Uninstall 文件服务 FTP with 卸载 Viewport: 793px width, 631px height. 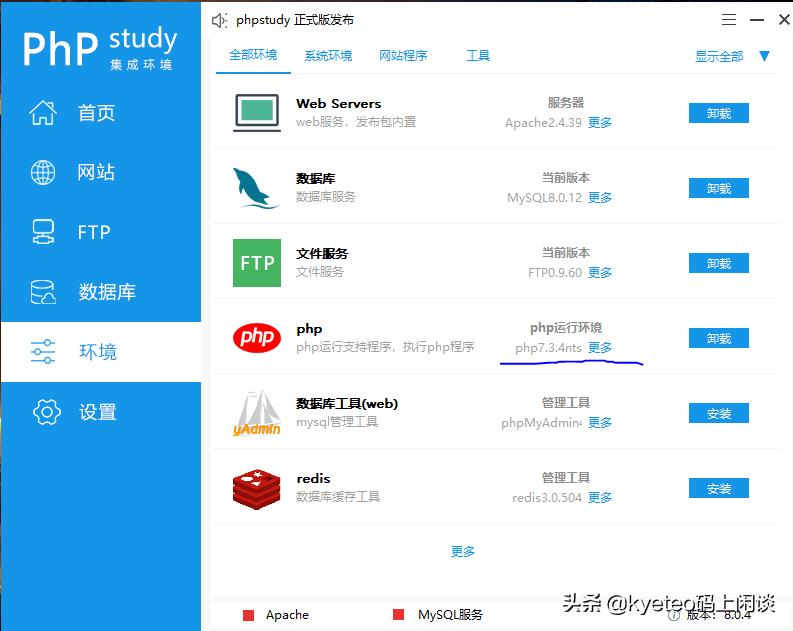(x=719, y=263)
